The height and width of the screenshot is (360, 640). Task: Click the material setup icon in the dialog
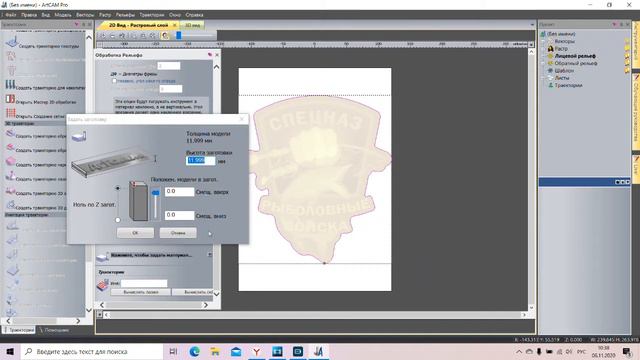point(79,136)
